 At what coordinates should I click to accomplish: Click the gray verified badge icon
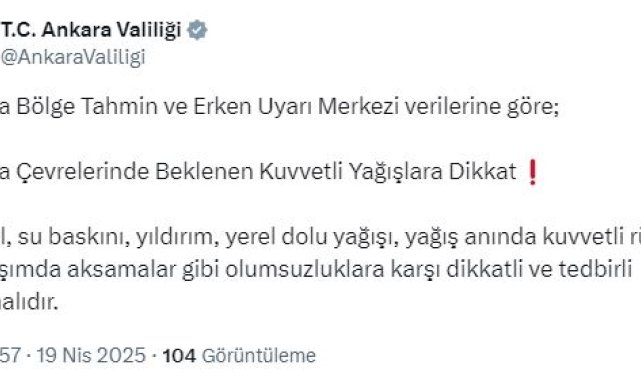[x=197, y=30]
